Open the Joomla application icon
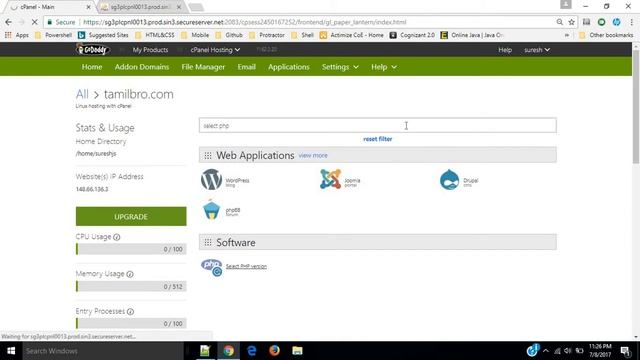640x360 pixels. pyautogui.click(x=330, y=179)
